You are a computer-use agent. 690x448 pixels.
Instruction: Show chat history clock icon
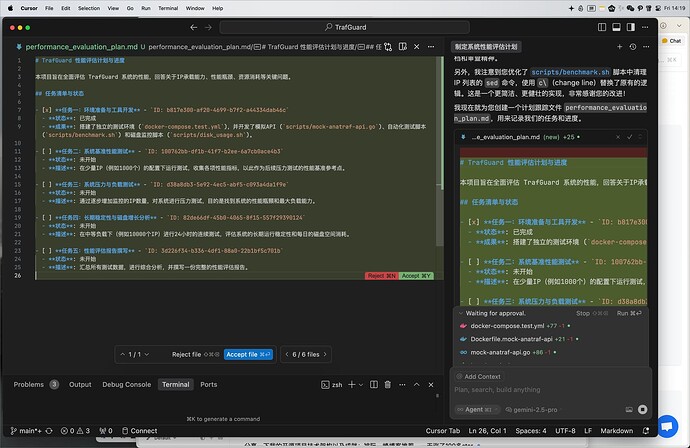coord(633,47)
